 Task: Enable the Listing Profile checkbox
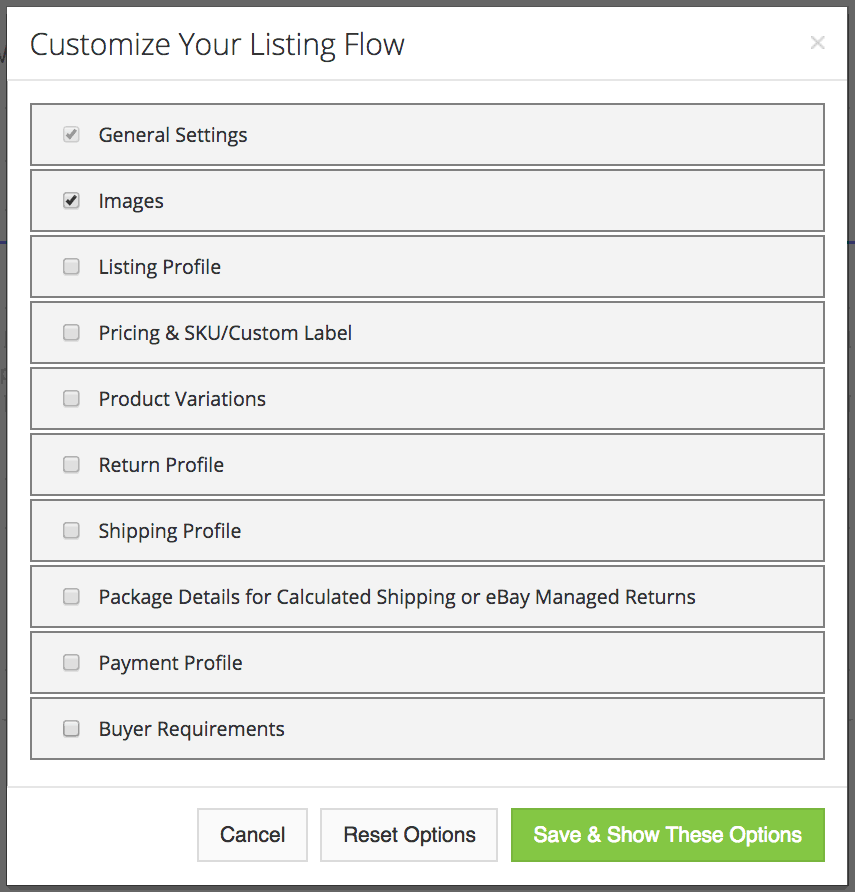[71, 267]
